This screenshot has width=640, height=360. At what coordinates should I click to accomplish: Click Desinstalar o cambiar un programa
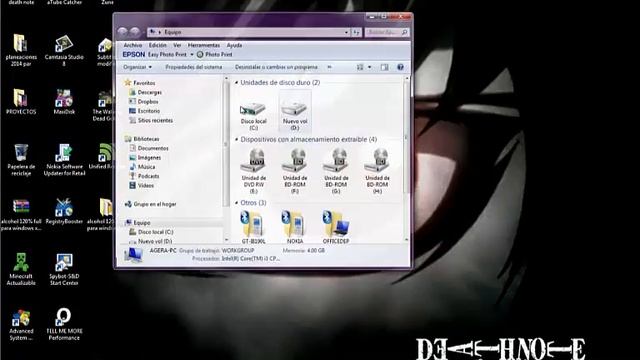276,67
